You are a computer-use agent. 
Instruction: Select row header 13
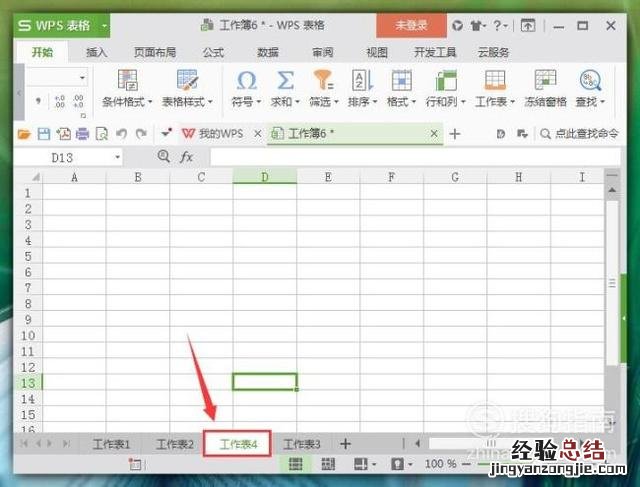coord(28,383)
